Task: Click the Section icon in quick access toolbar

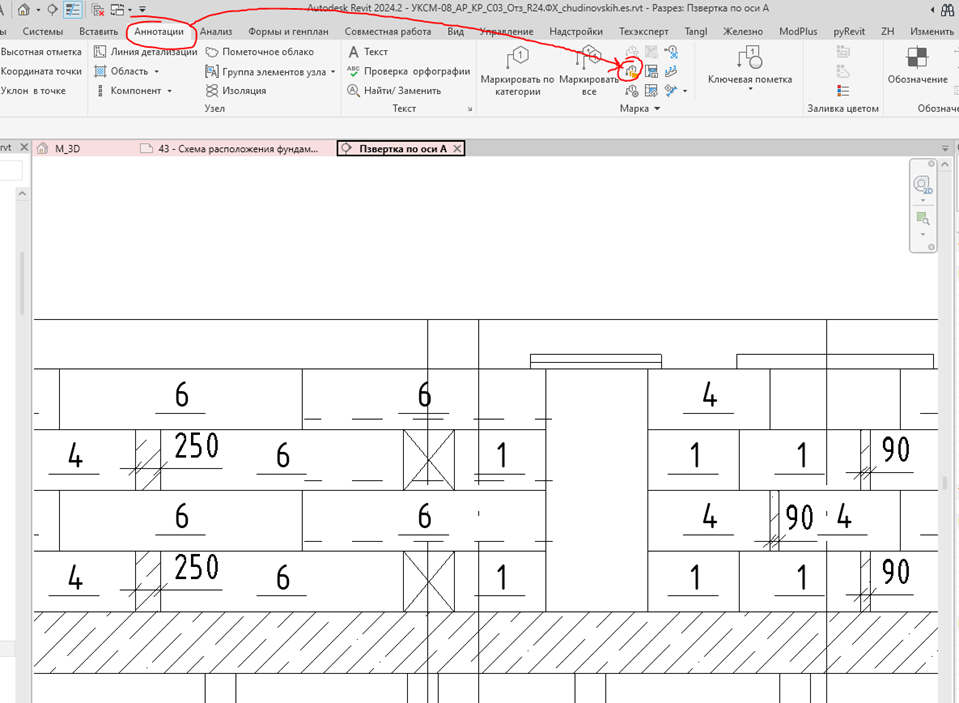Action: [x=53, y=9]
